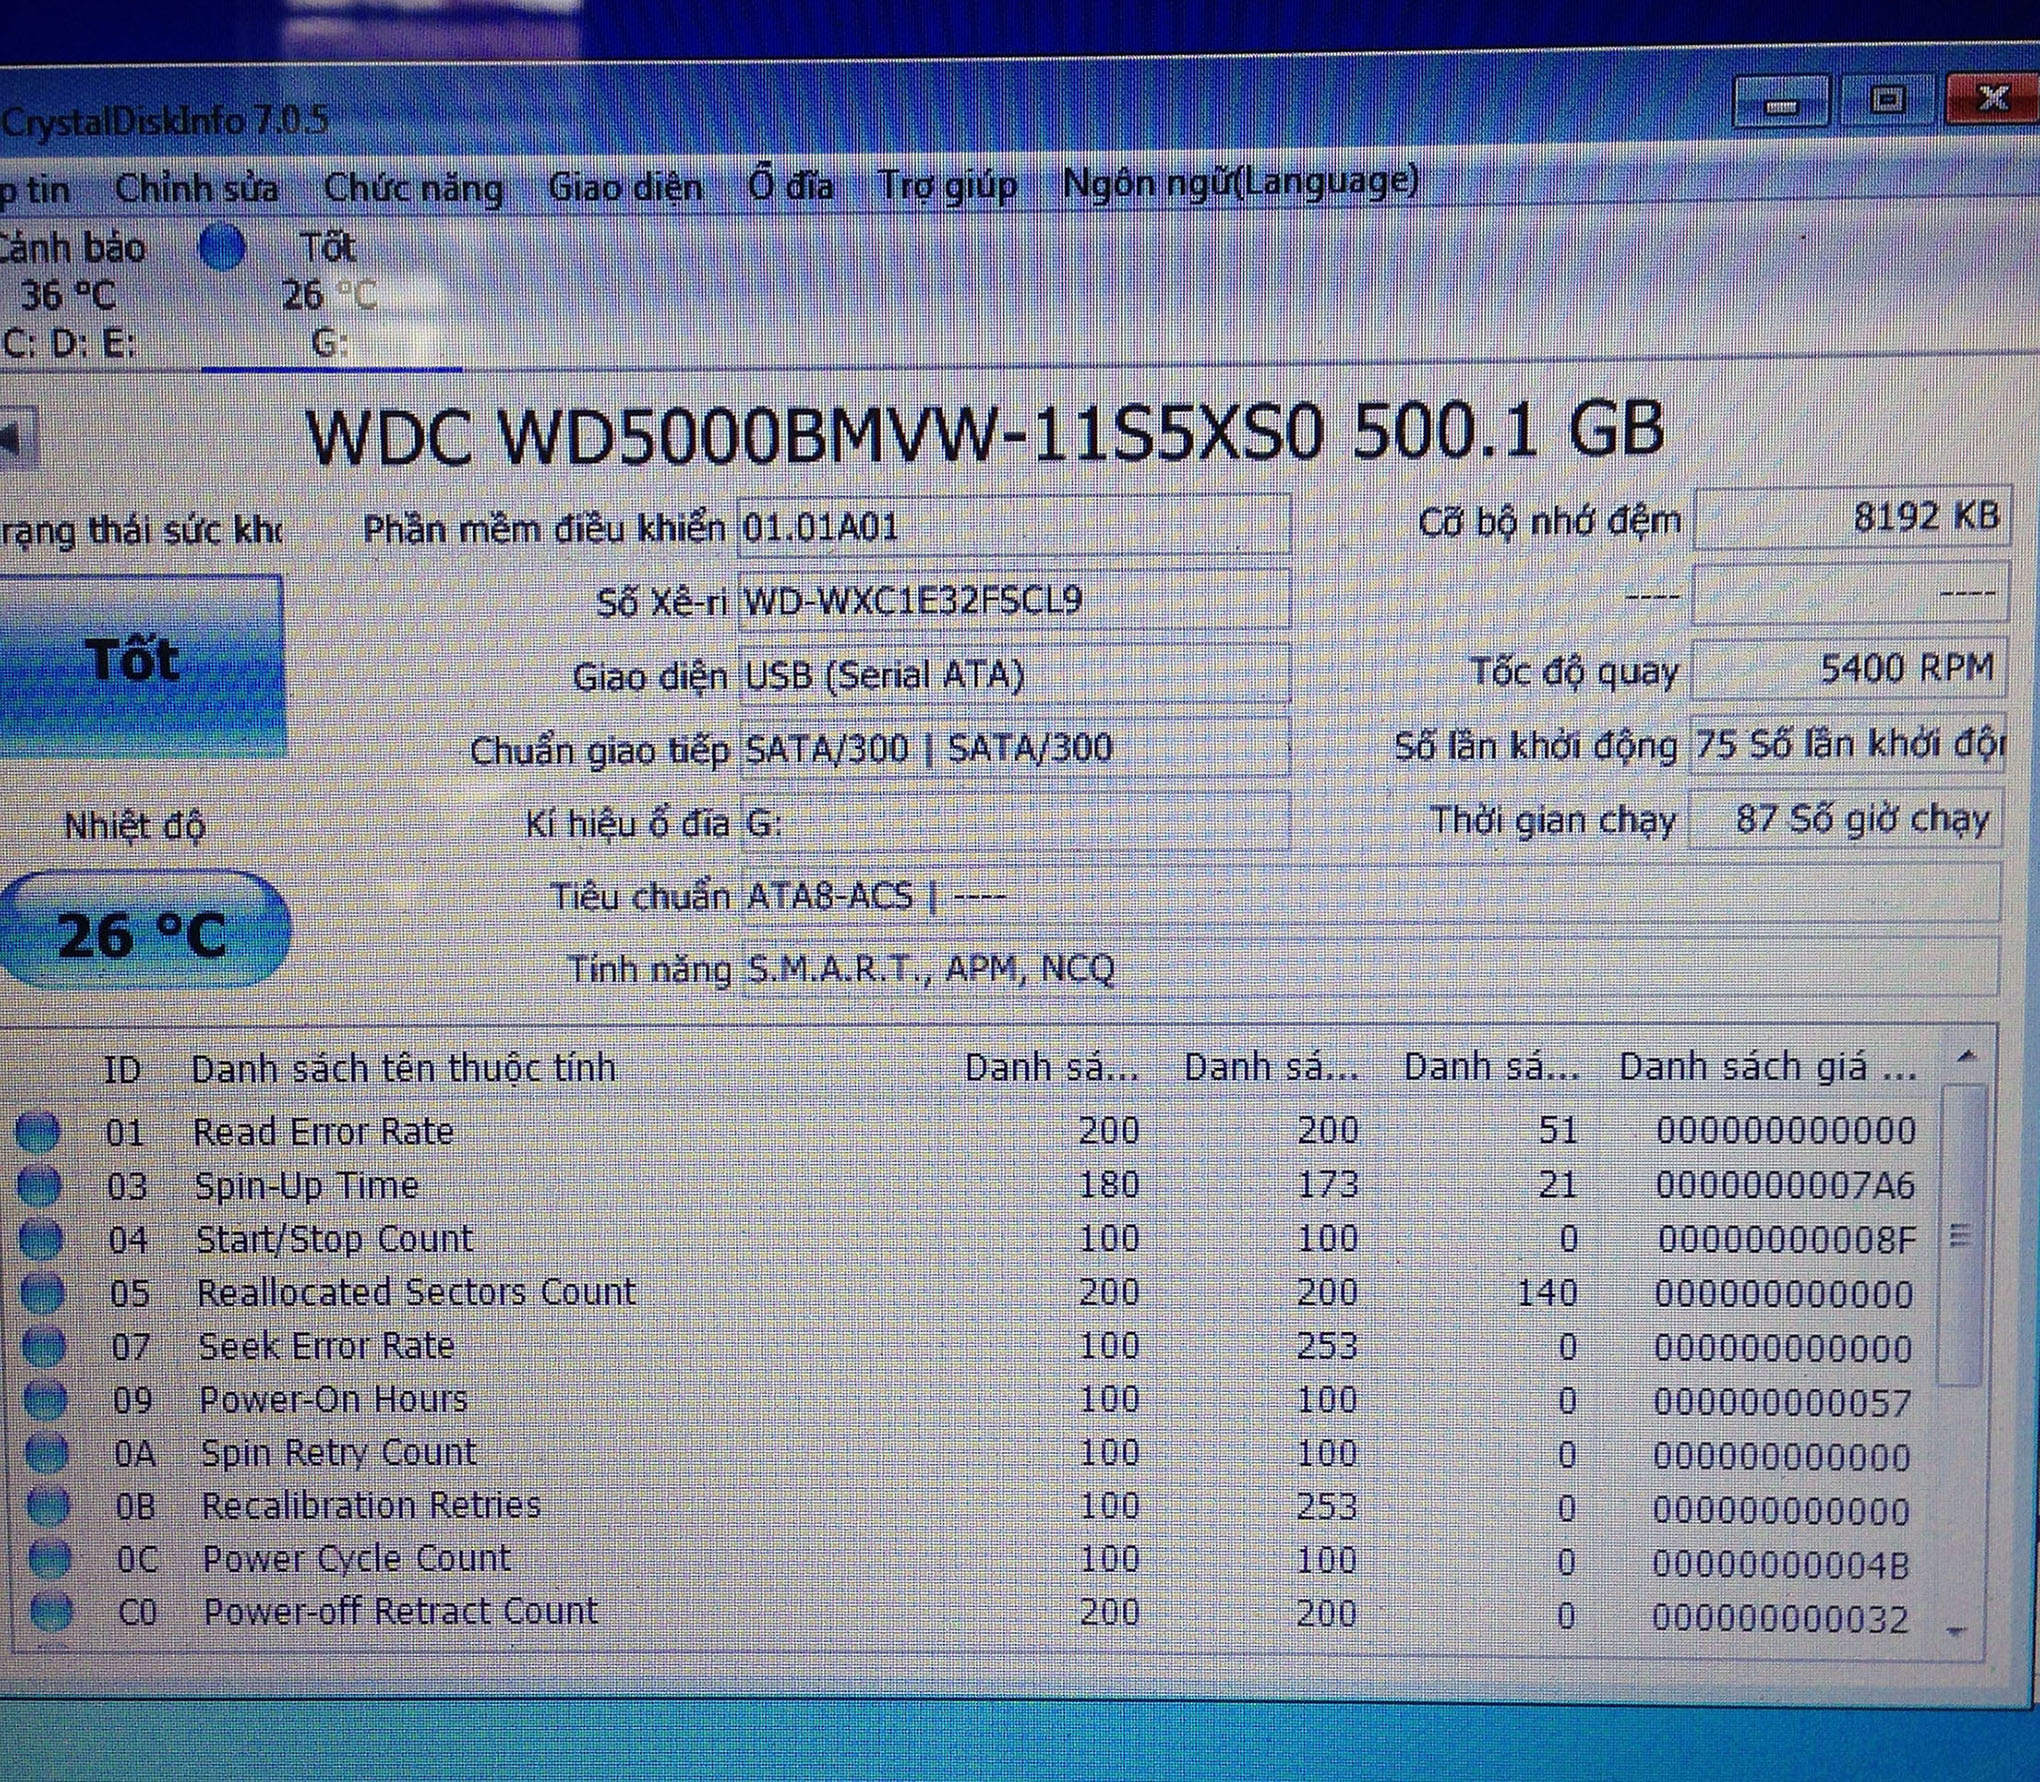This screenshot has height=1782, width=2040.
Task: Click status dot beside Spin-Up Time
Action: (x=41, y=1185)
